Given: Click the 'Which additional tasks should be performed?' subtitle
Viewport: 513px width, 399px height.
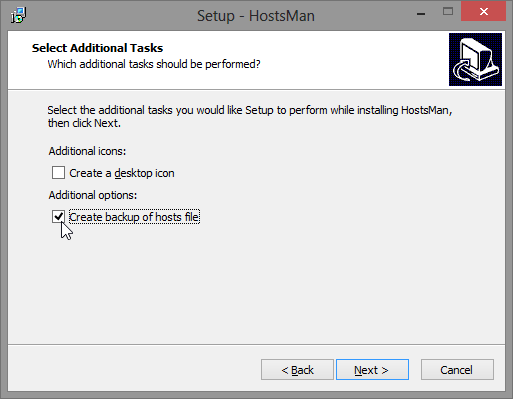Looking at the screenshot, I should pos(154,64).
